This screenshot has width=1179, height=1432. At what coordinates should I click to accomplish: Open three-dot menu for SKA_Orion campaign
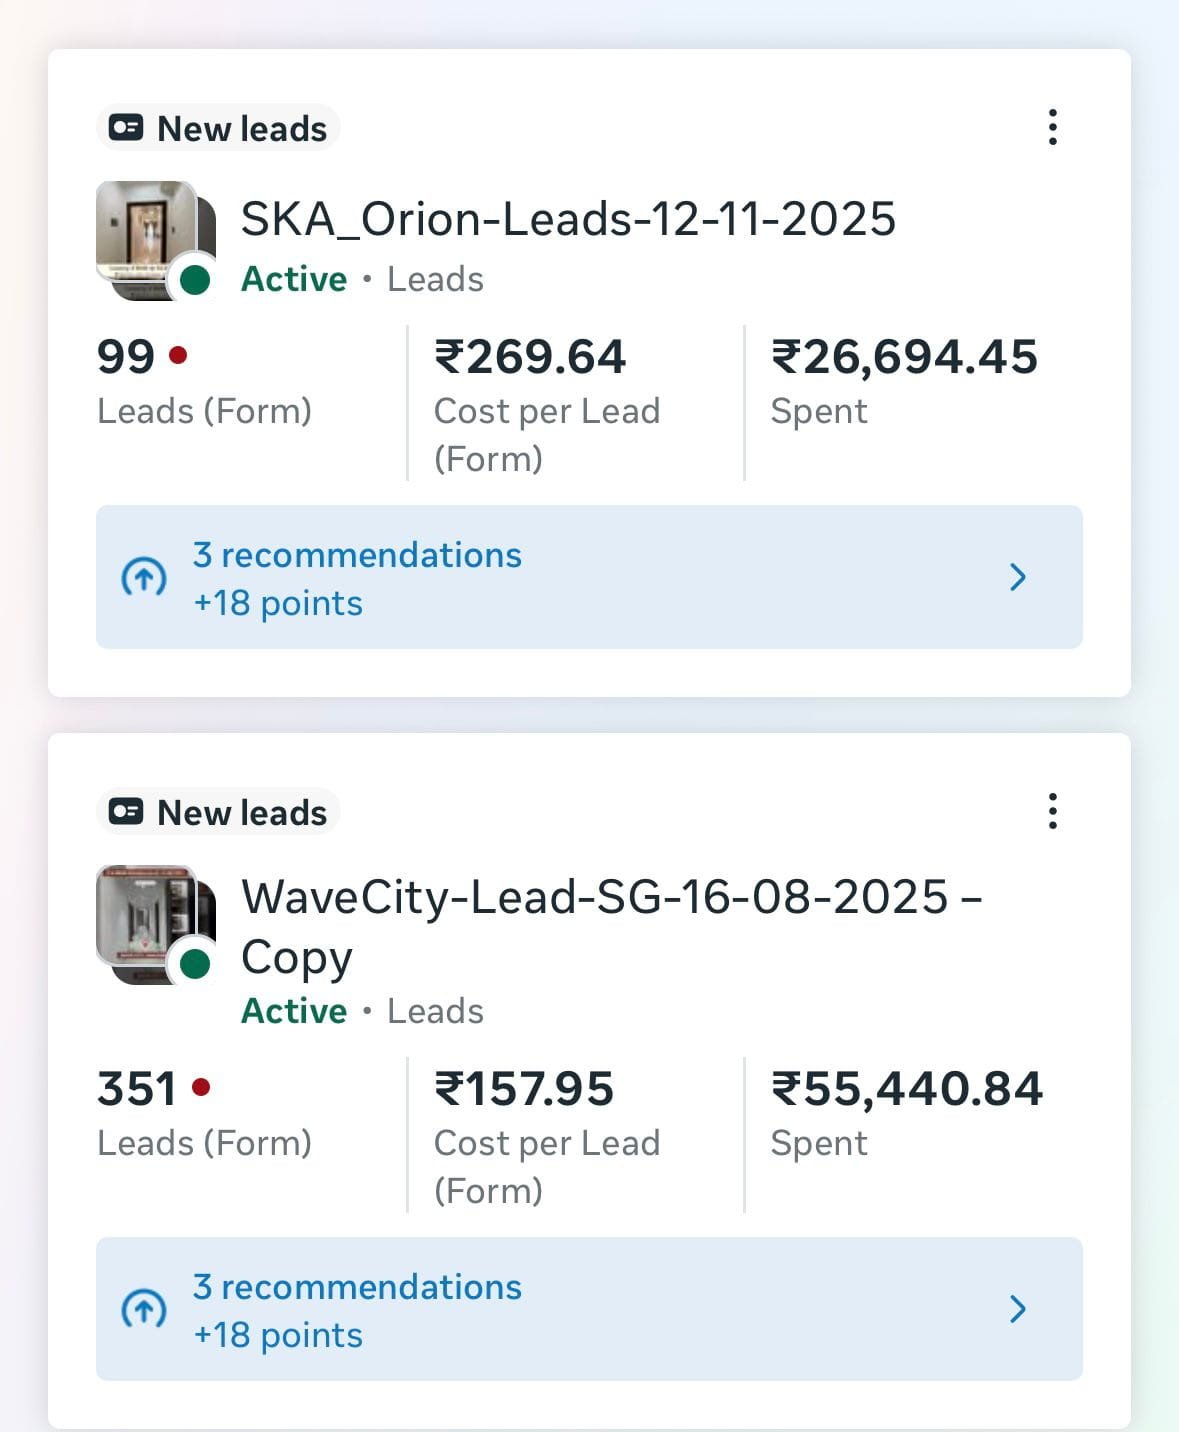tap(1052, 128)
